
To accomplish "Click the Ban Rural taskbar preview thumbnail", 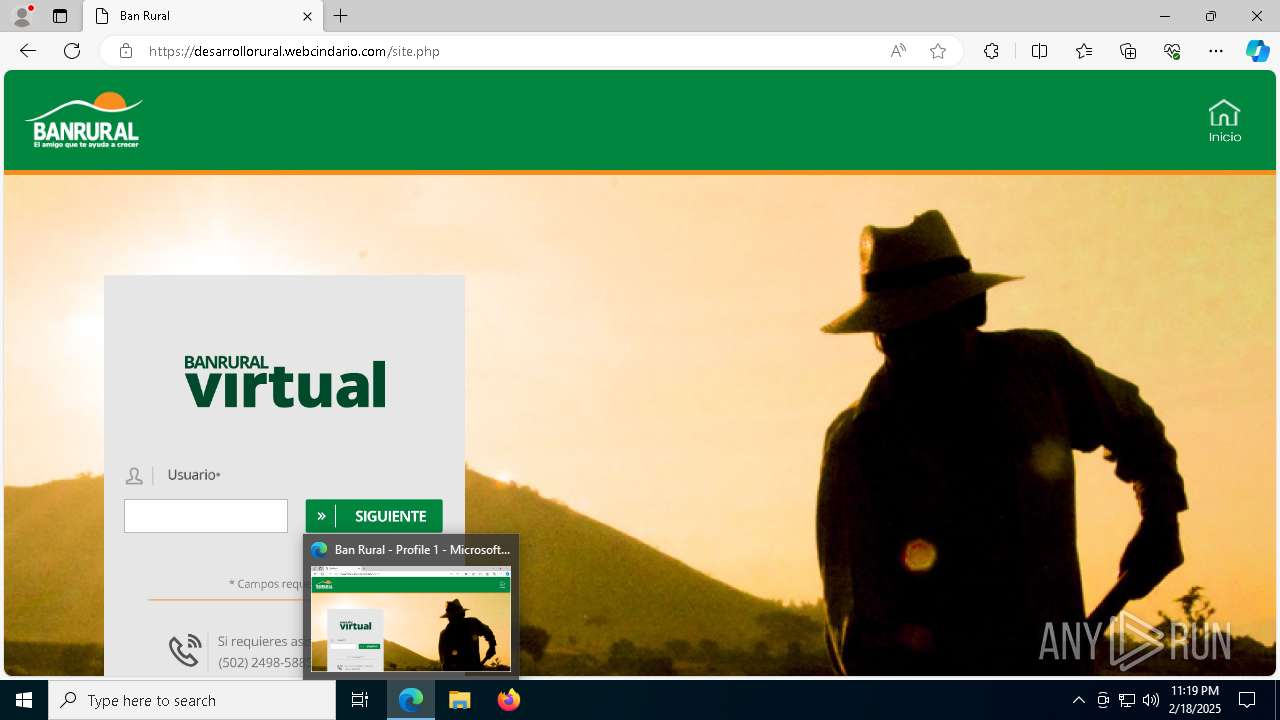I will pos(411,618).
